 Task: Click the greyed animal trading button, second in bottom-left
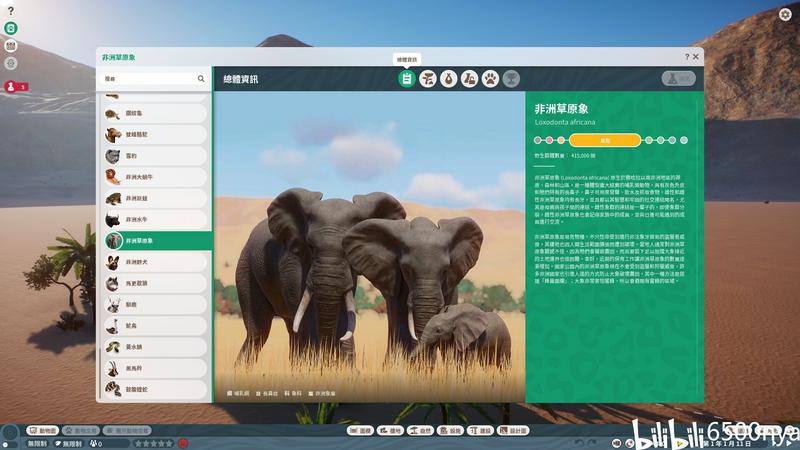[81, 431]
